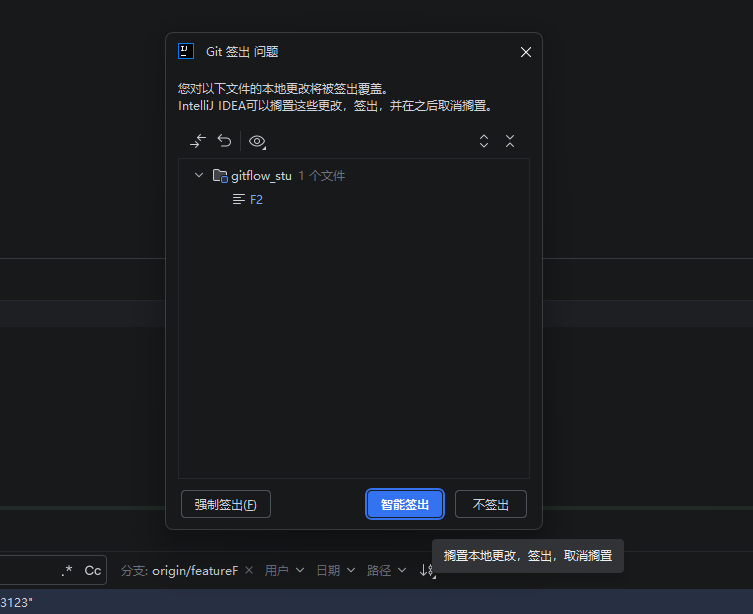Click the IntelliJ IDEA logo icon

(x=186, y=51)
